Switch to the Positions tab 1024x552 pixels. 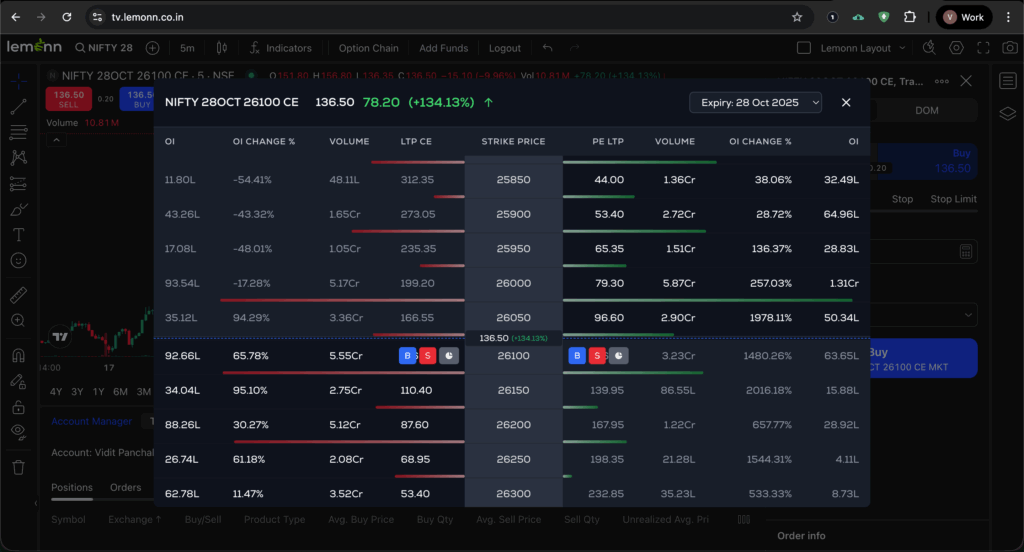(72, 488)
